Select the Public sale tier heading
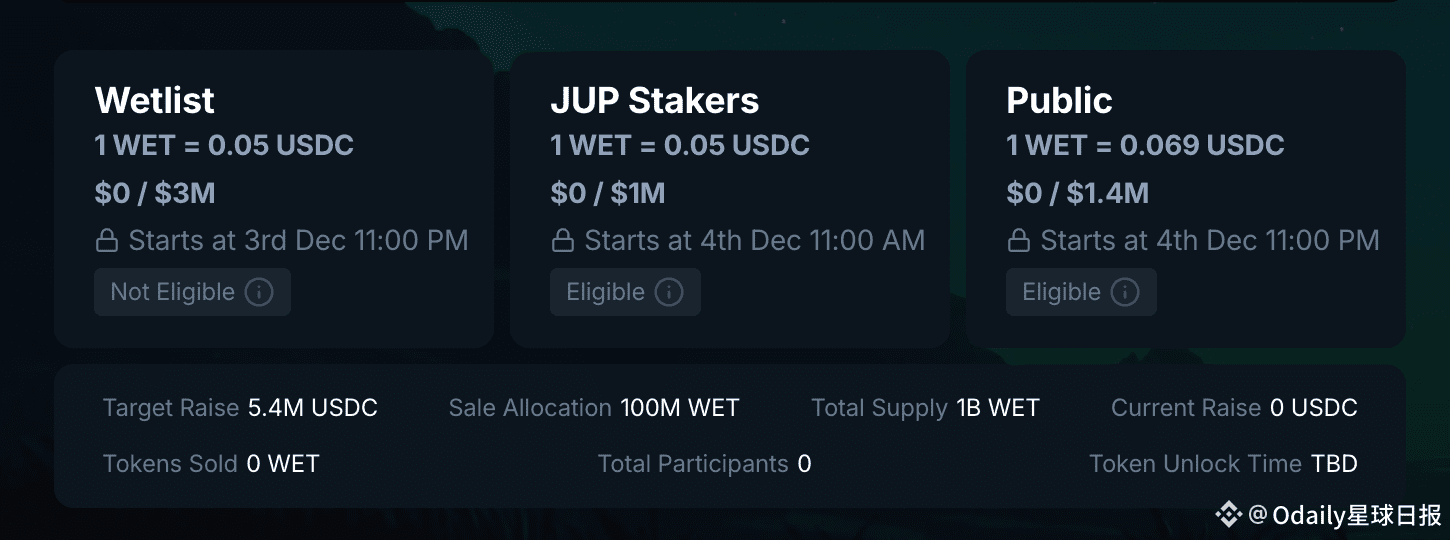 pyautogui.click(x=1059, y=100)
